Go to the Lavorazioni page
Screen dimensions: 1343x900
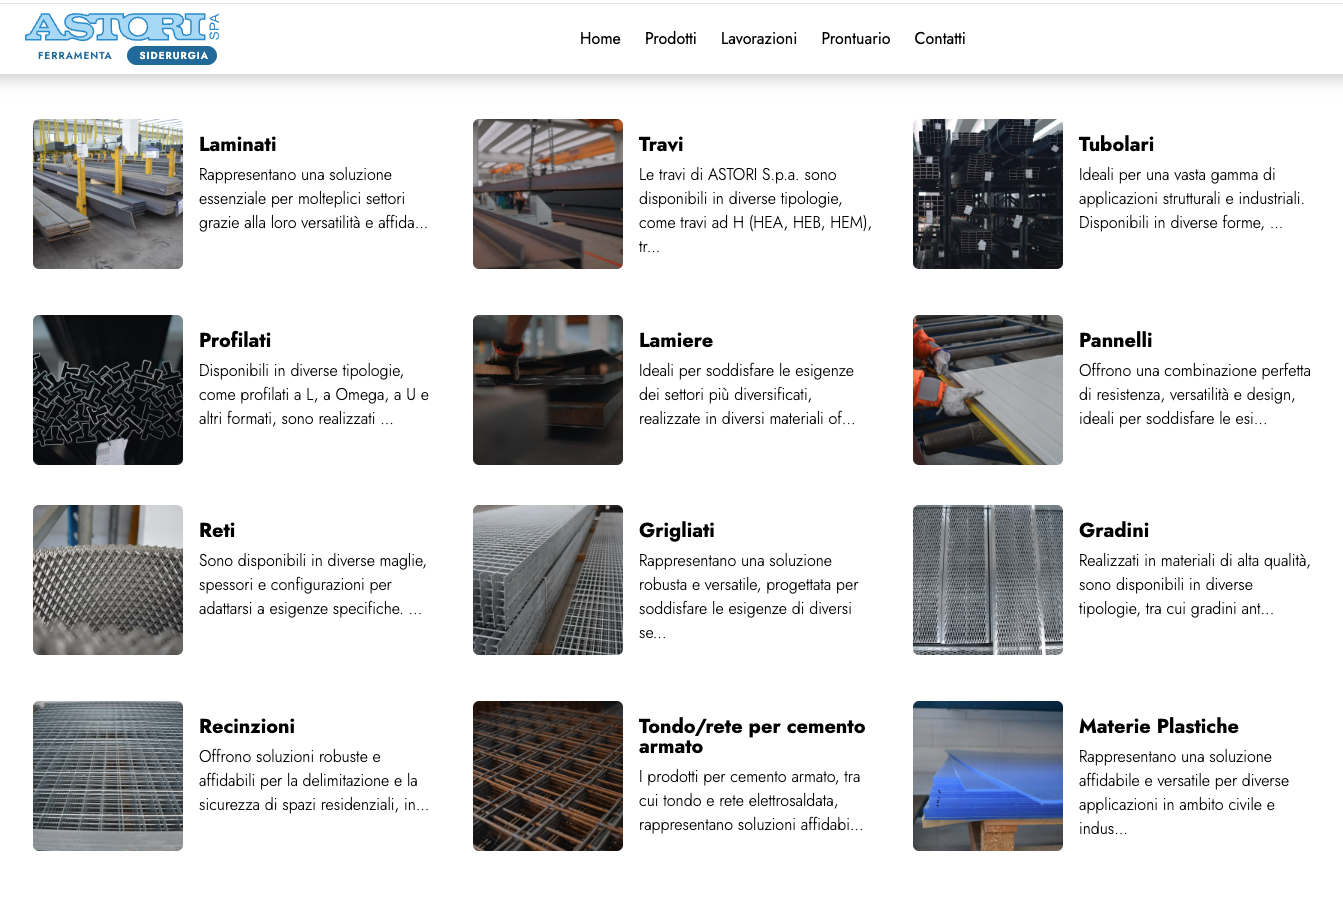click(758, 39)
